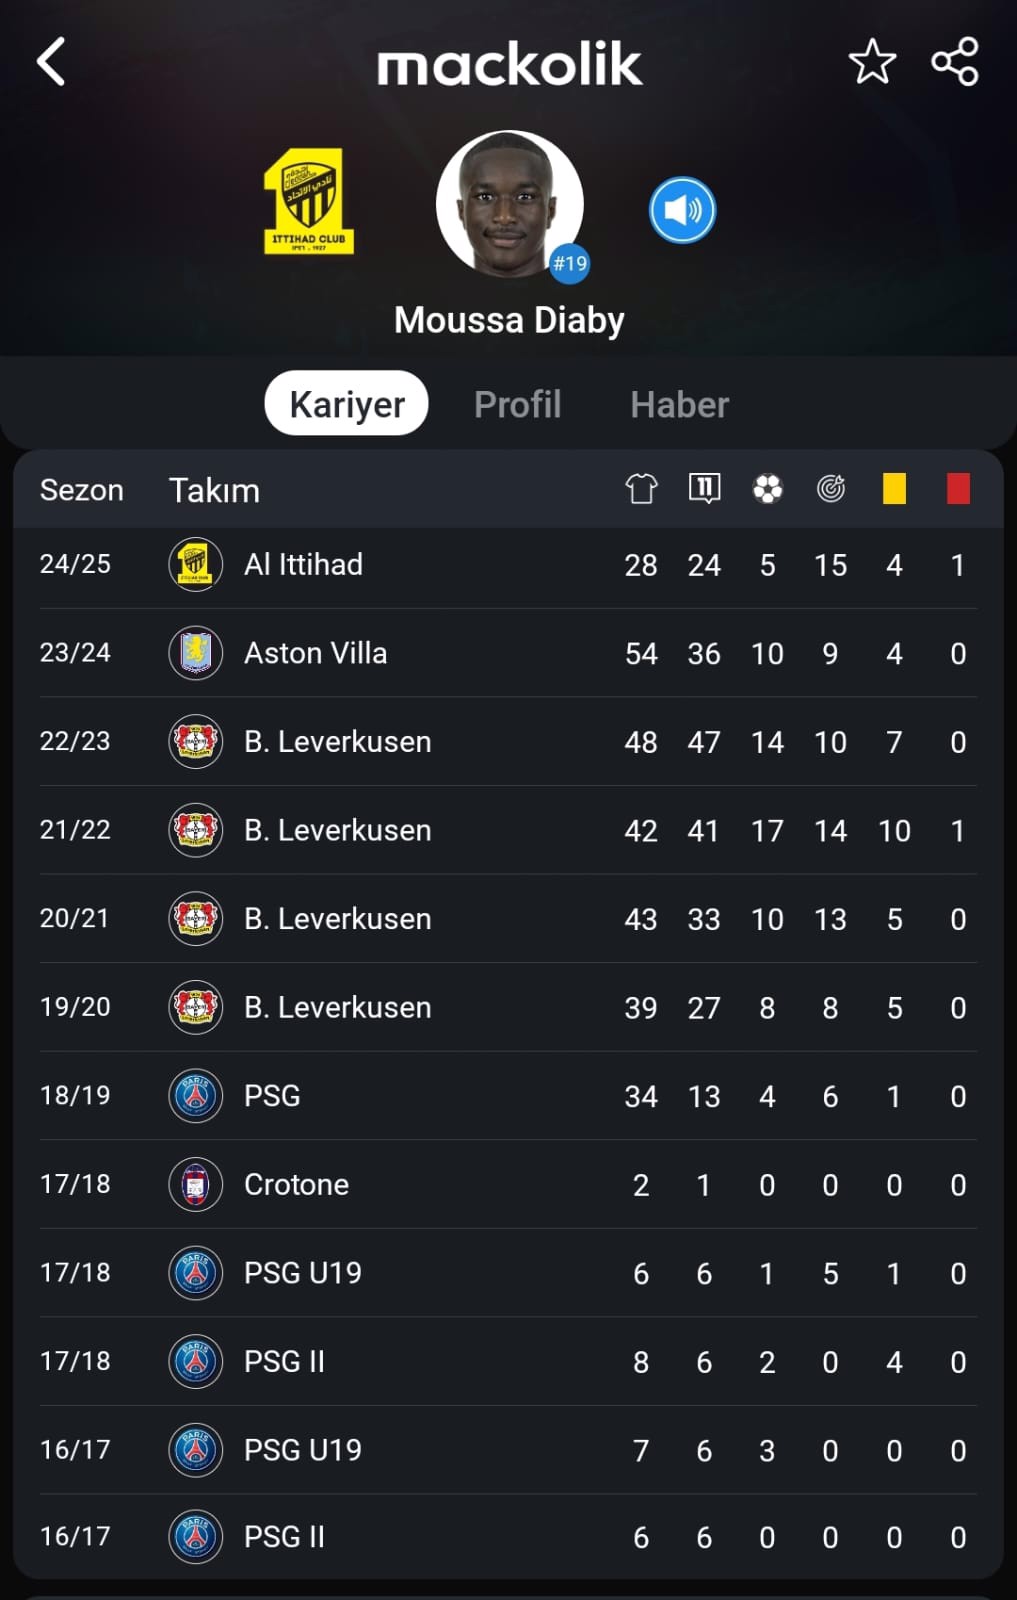Open the Aston Villa team link
Screen dimensions: 1017x1600
pyautogui.click(x=315, y=653)
